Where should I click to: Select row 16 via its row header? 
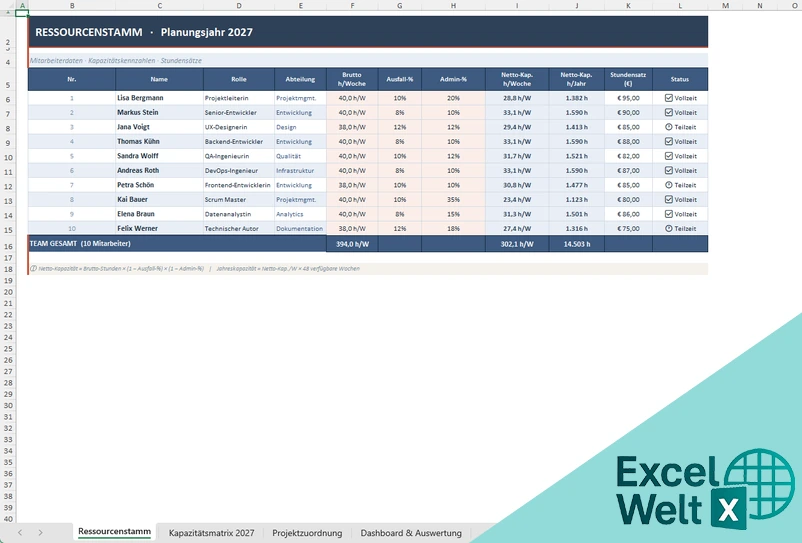(8, 246)
